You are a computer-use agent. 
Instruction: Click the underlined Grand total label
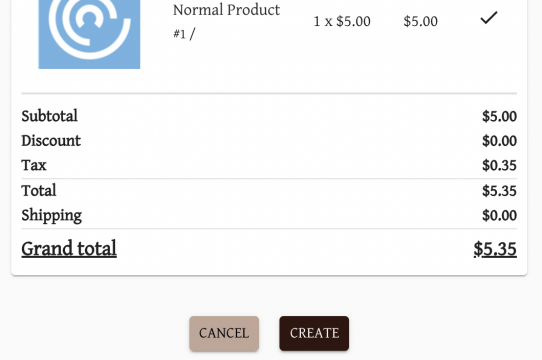click(x=69, y=249)
